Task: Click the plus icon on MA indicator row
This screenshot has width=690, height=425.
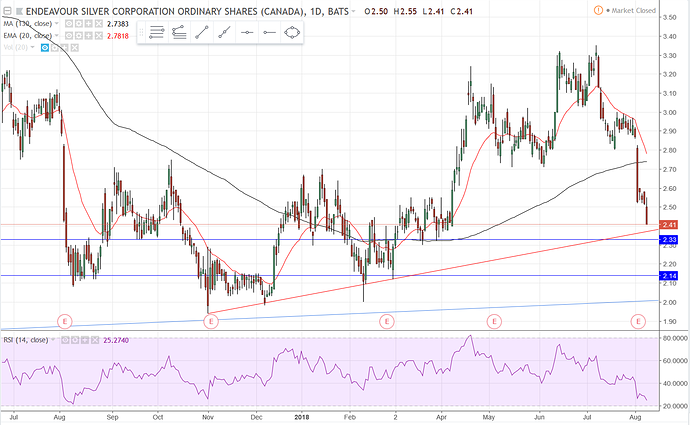Action: [88, 24]
